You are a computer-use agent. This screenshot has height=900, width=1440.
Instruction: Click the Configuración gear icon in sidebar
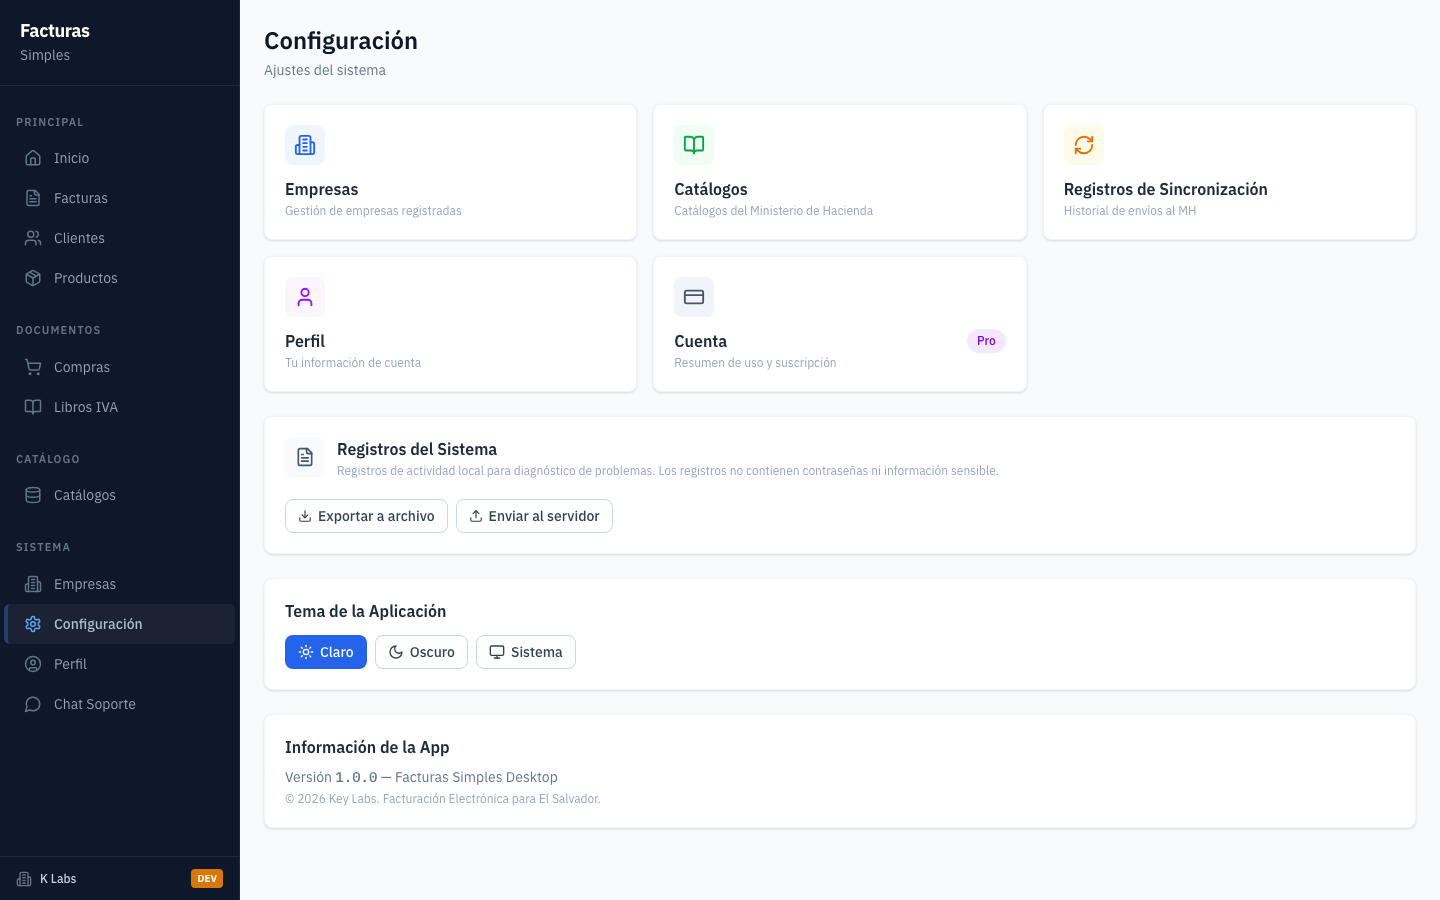pos(33,624)
